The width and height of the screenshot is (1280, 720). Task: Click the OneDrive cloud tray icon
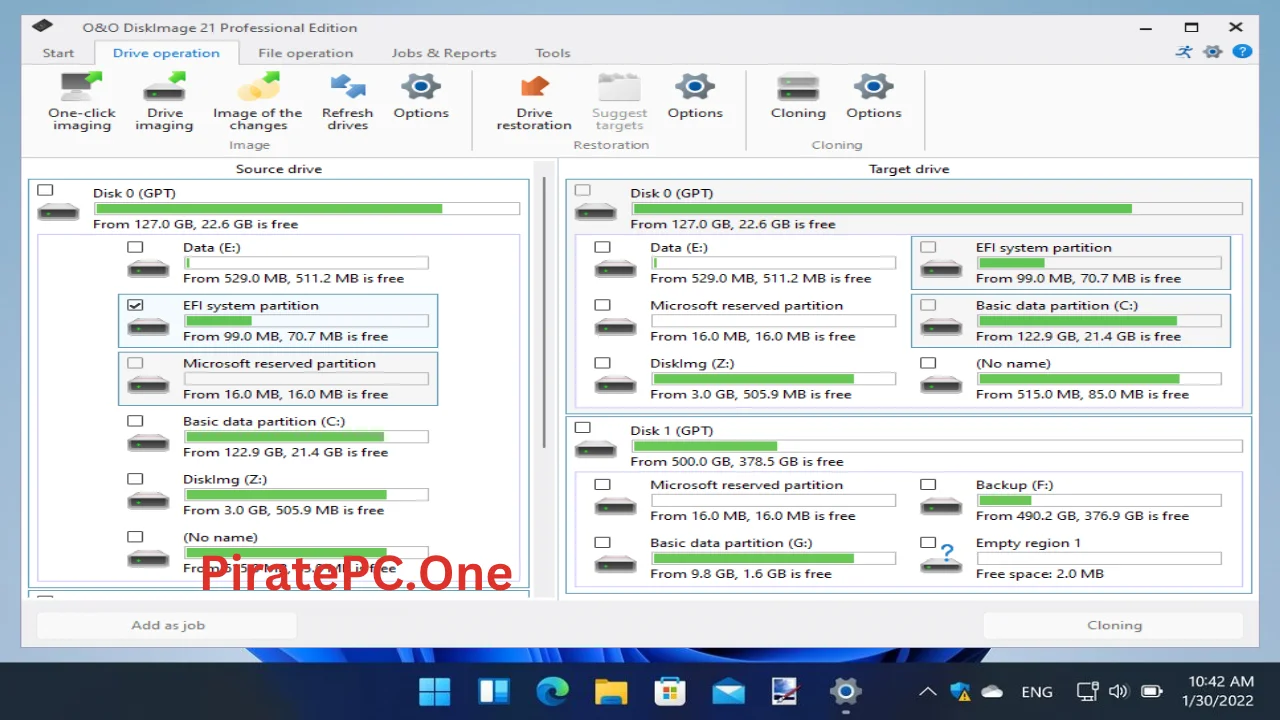click(992, 691)
